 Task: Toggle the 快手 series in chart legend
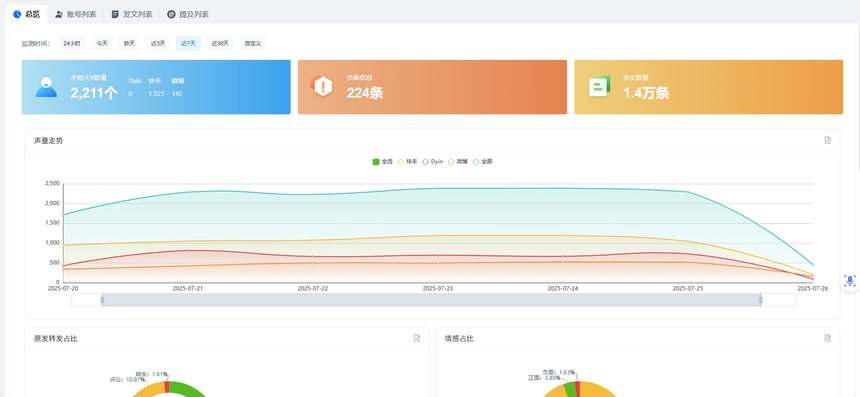(x=407, y=162)
